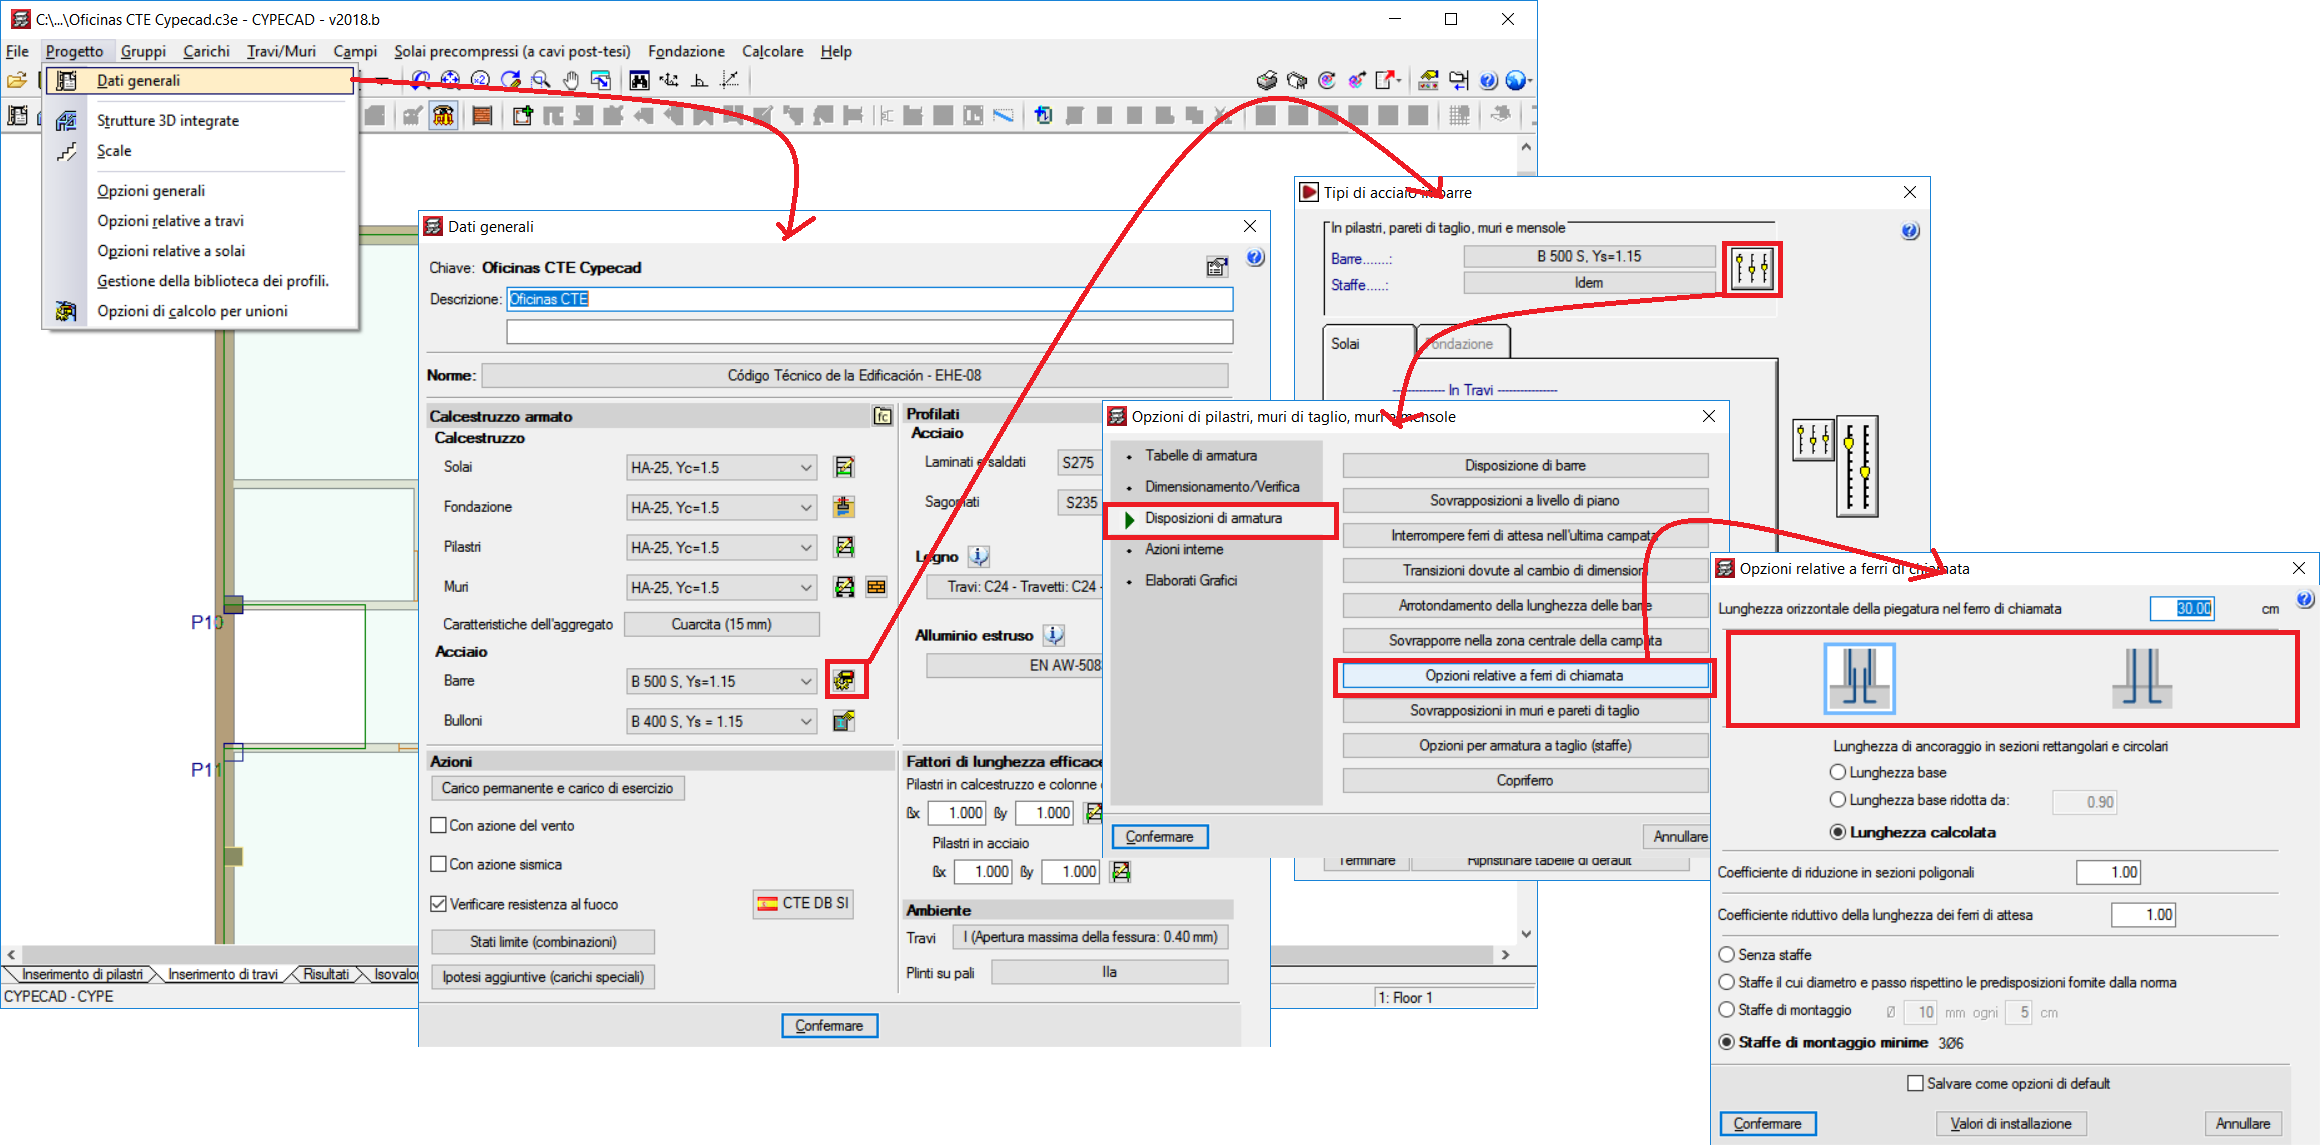Select the bent-outward starter bar diagram
The height and width of the screenshot is (1146, 2322).
coord(2142,678)
